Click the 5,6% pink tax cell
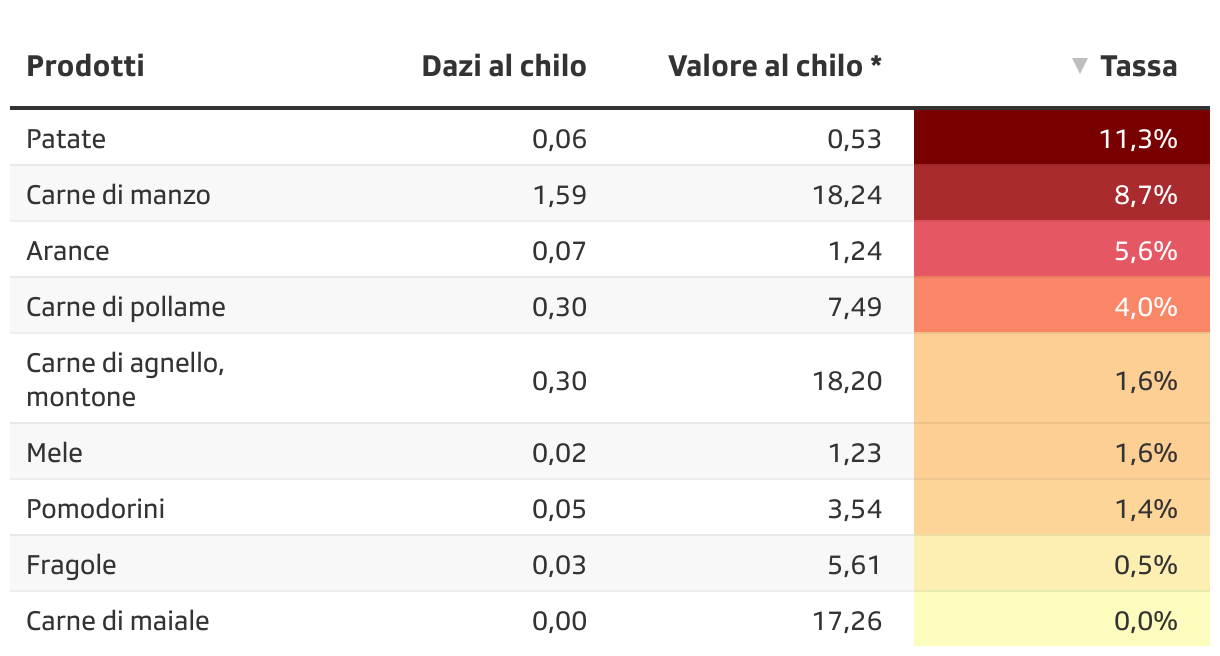This screenshot has width=1220, height=656. (x=1061, y=250)
